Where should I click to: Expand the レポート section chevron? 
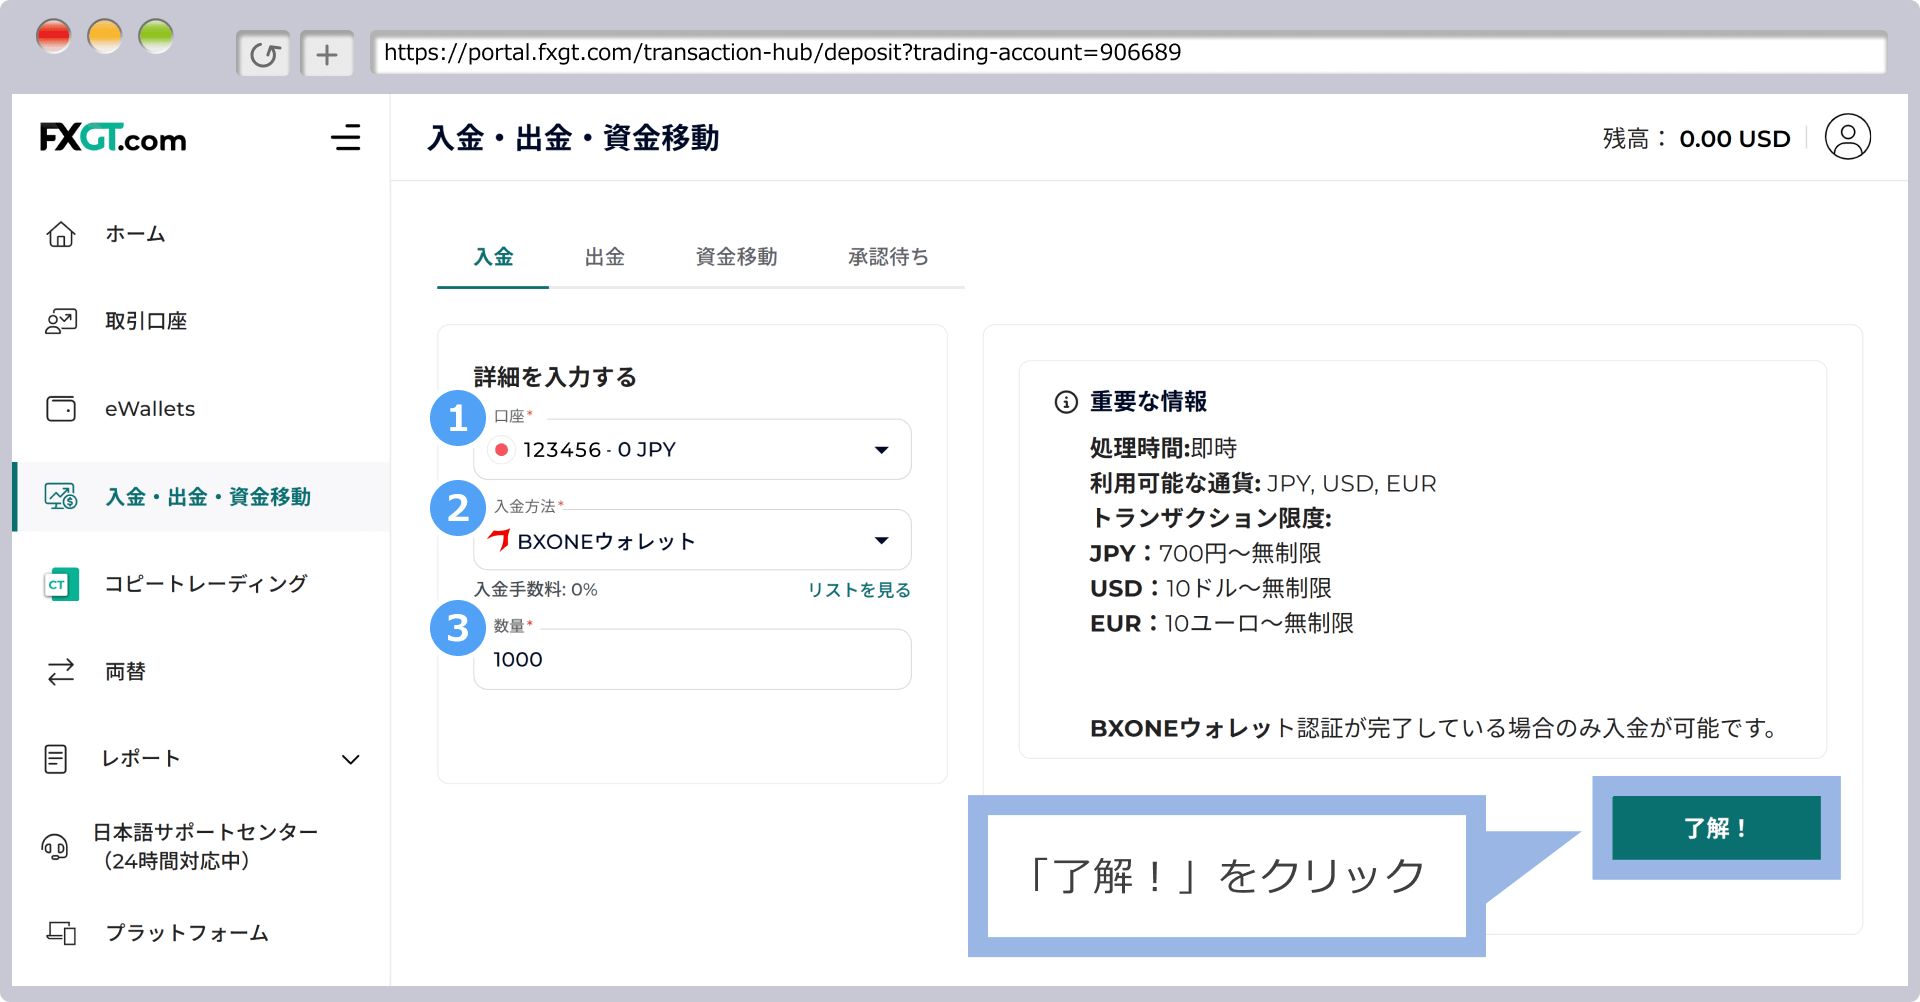click(x=350, y=760)
